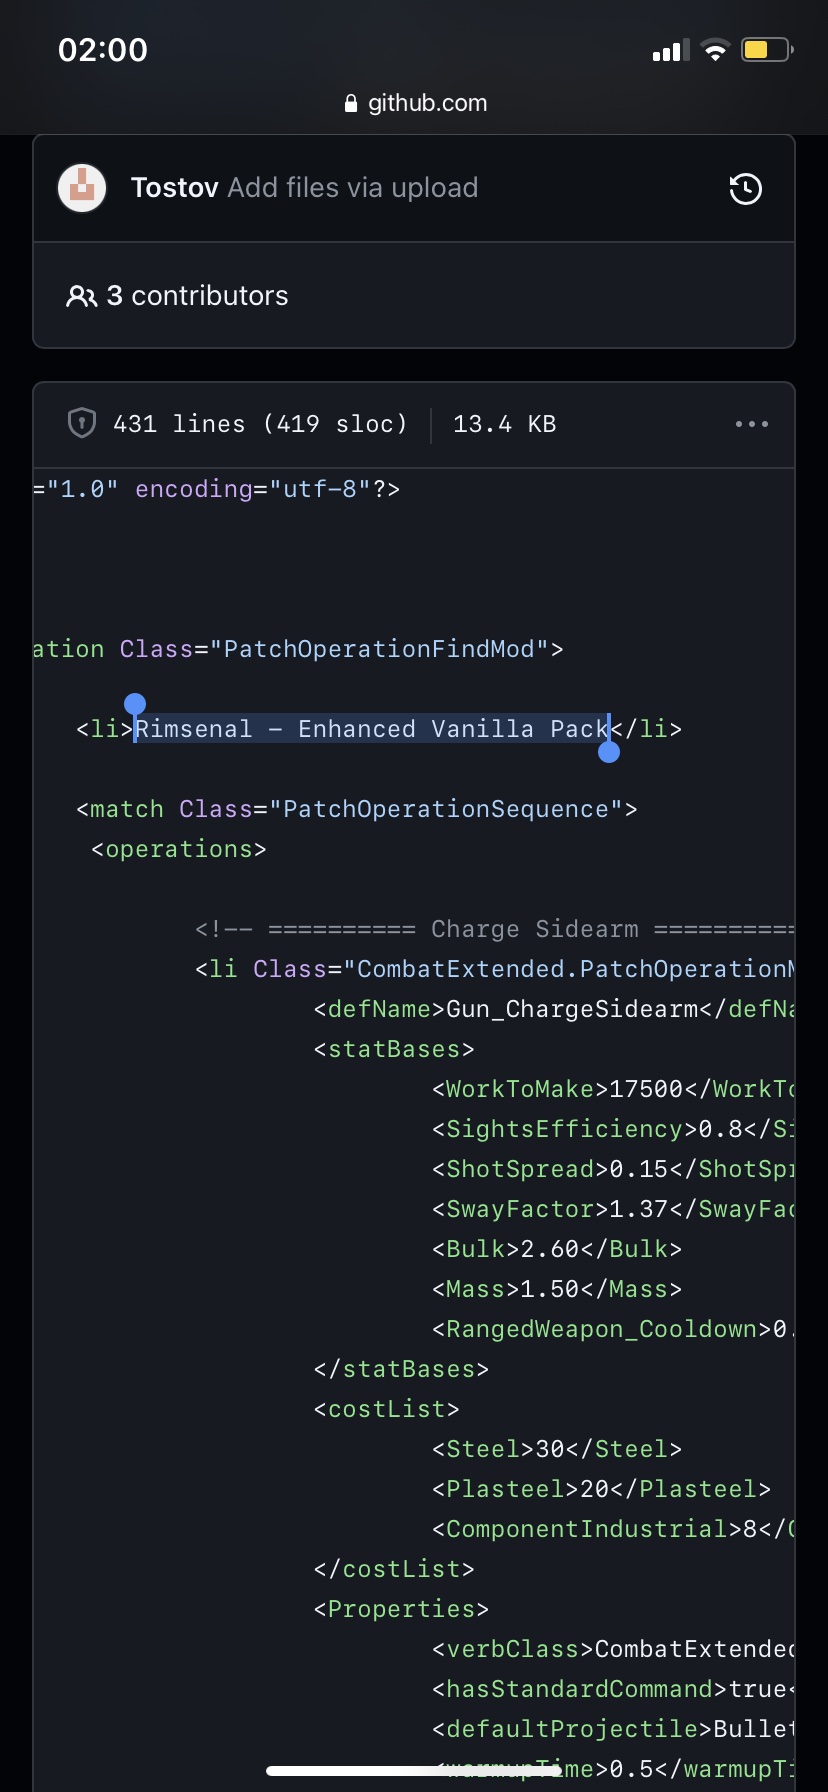Tap the github.com address bar
This screenshot has height=1792, width=828.
pos(414,103)
